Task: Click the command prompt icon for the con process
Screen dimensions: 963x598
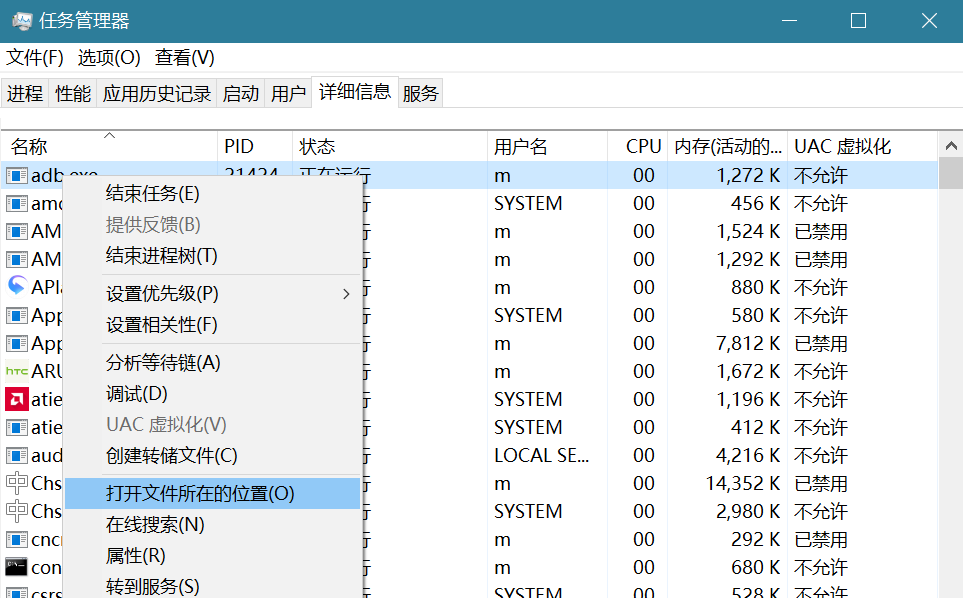Action: 14,566
